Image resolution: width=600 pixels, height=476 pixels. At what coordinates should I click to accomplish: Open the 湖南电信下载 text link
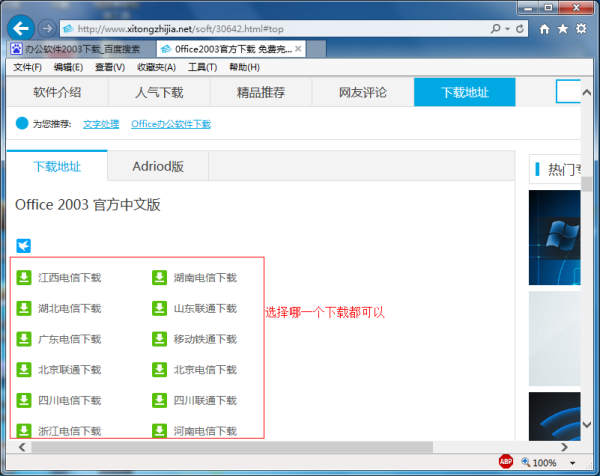click(205, 278)
